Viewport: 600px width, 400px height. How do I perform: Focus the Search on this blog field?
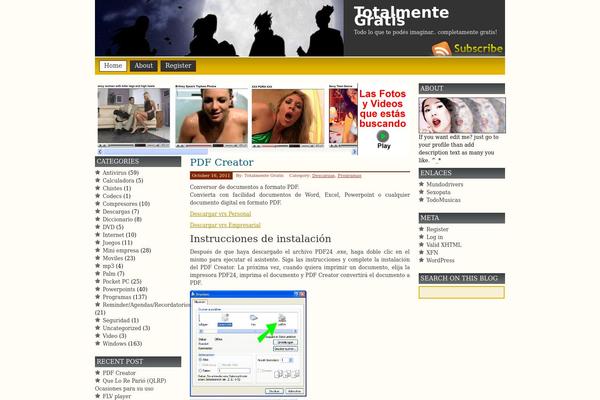click(461, 292)
